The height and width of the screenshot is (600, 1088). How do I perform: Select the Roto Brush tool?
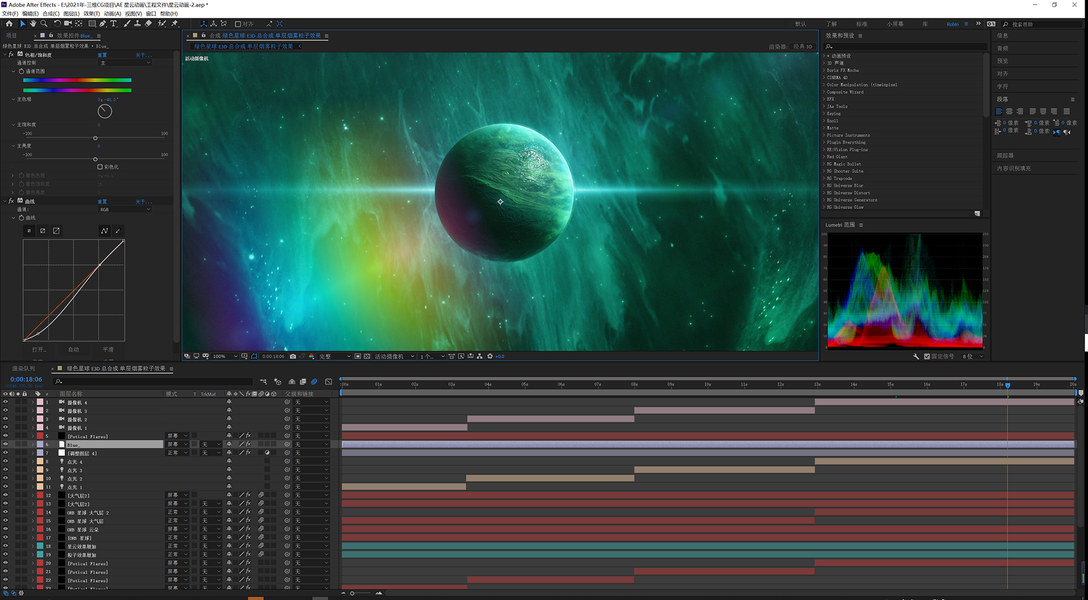162,24
